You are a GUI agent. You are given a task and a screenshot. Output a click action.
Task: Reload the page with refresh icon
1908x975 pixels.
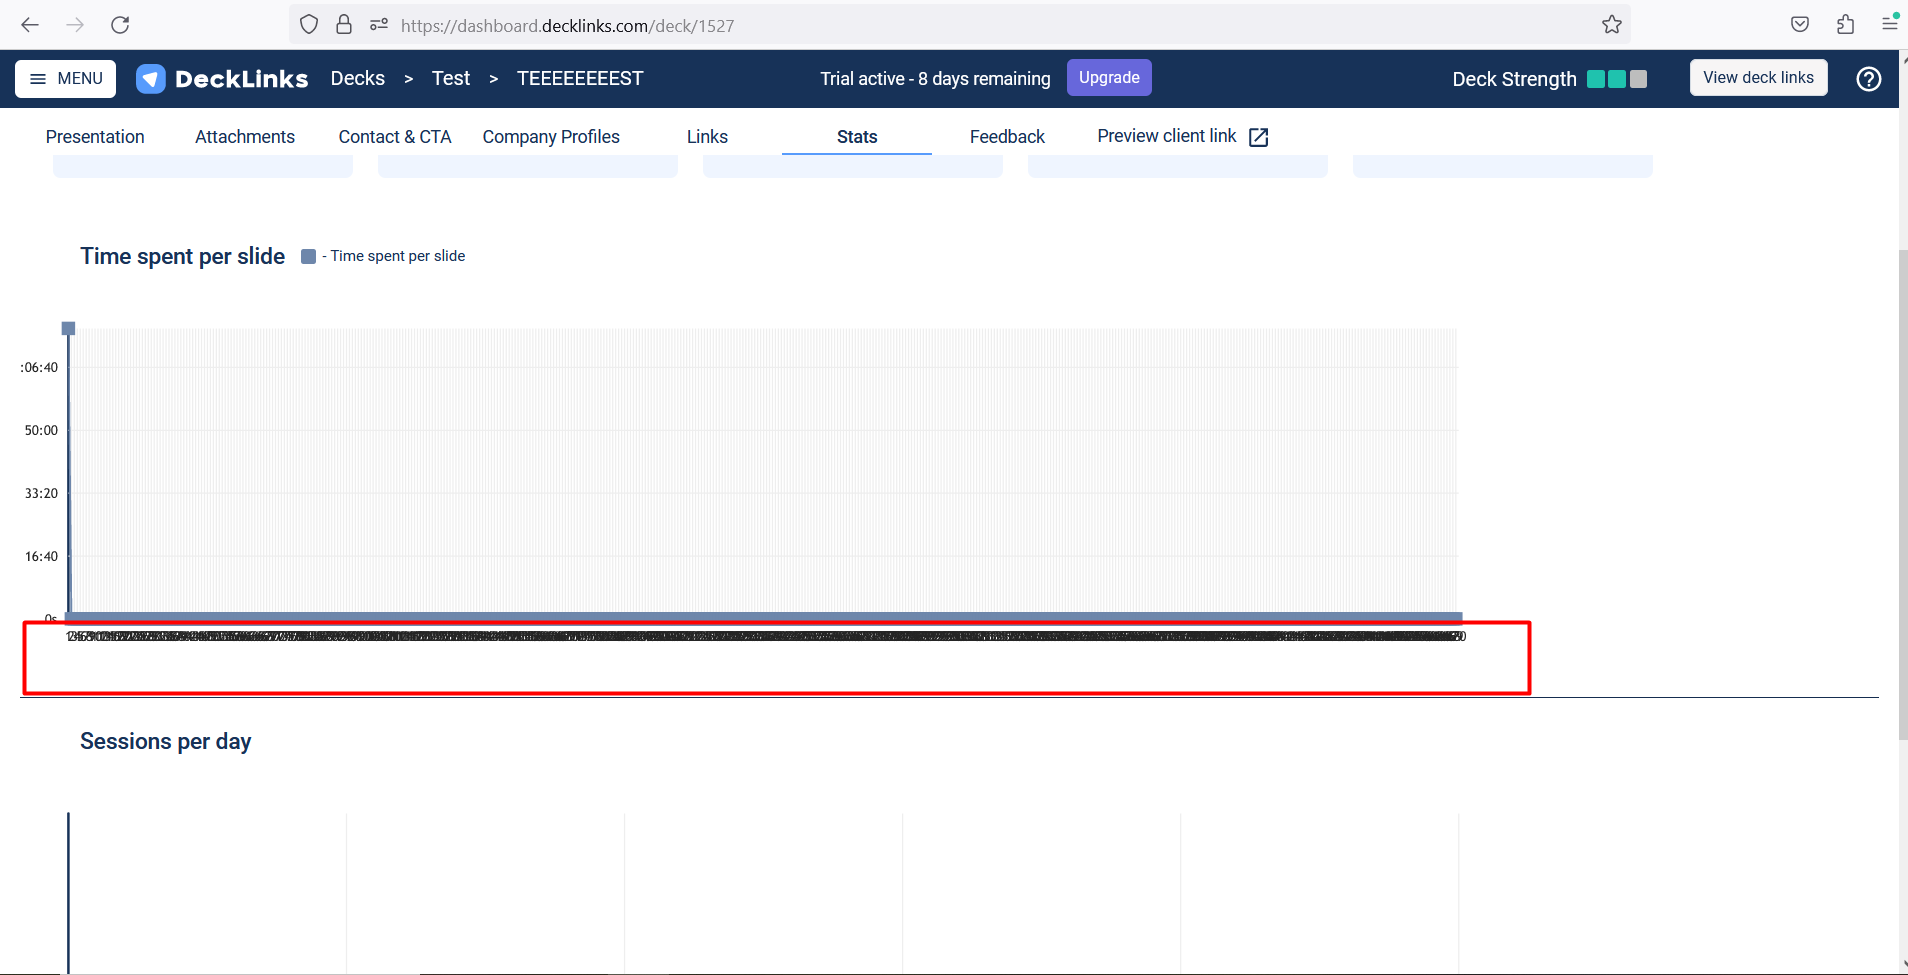pos(120,25)
